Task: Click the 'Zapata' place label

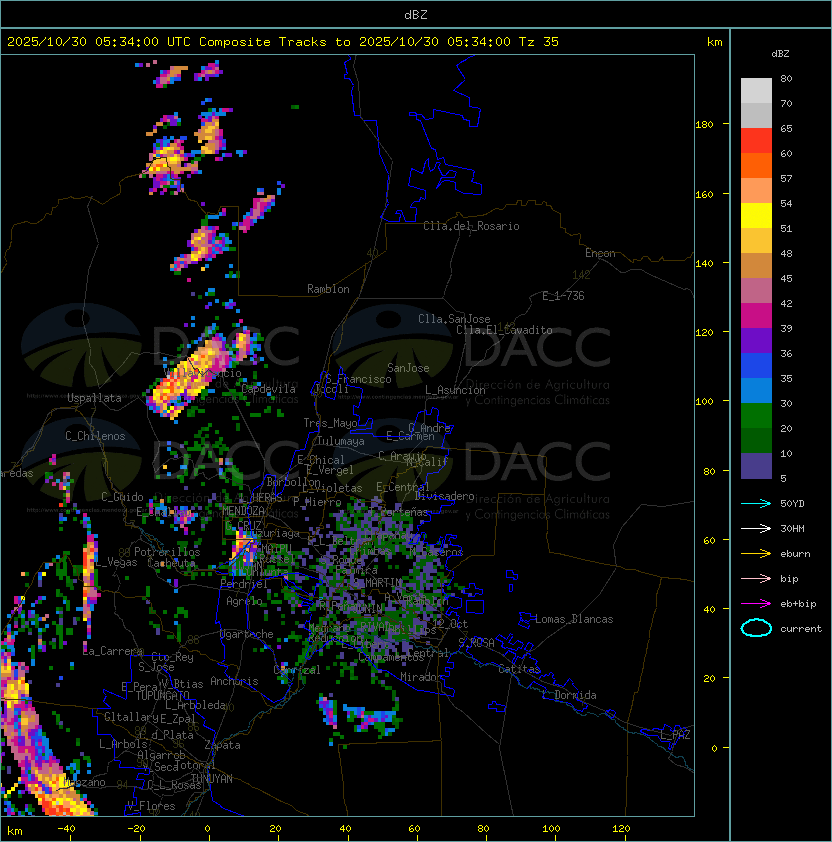Action: coord(222,745)
